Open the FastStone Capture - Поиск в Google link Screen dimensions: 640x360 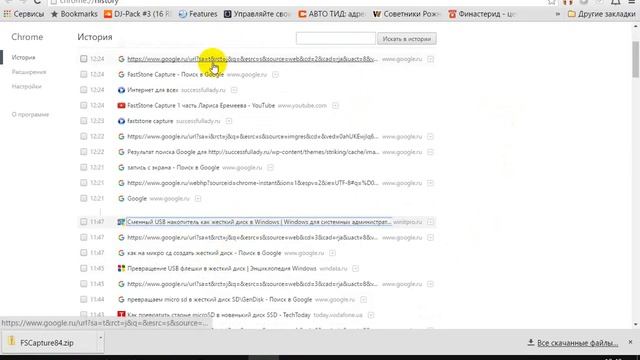176,74
